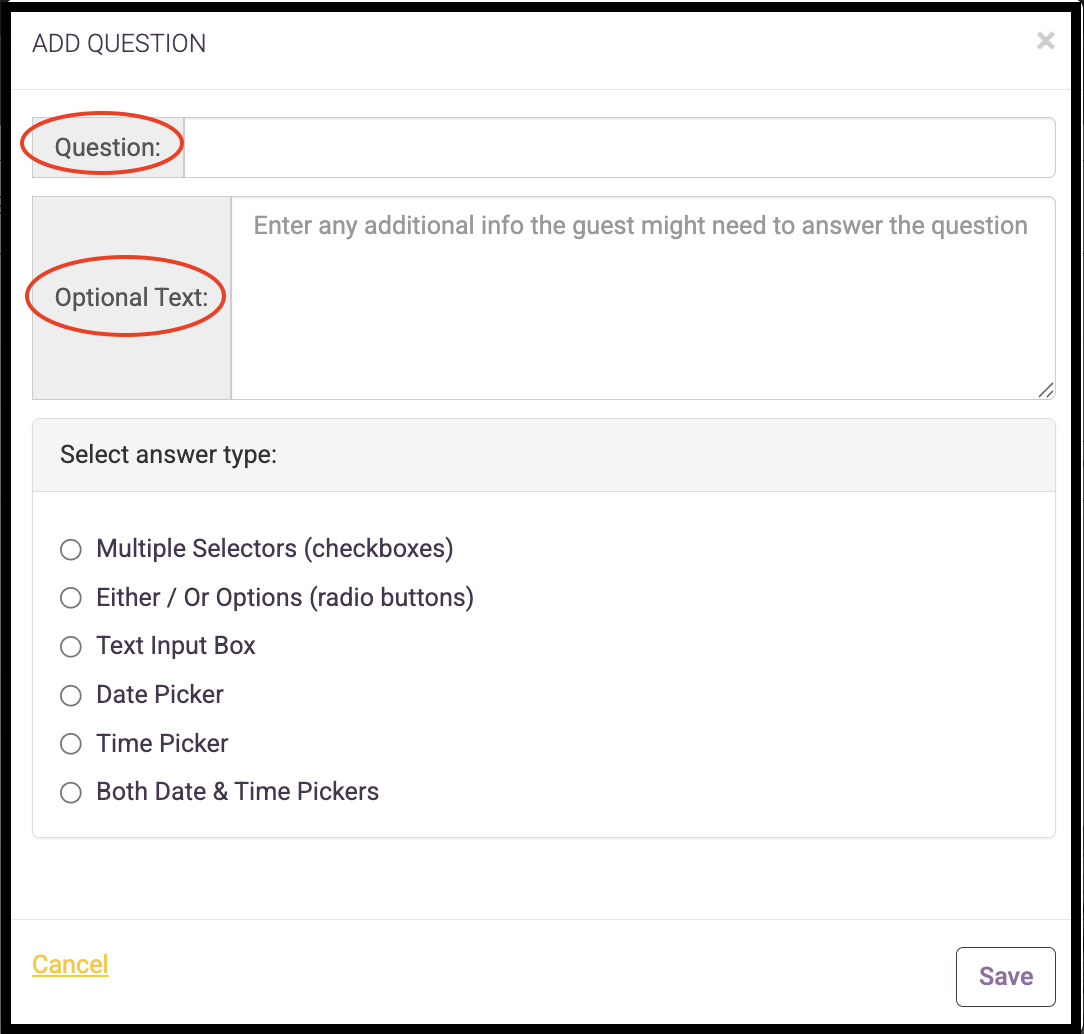The image size is (1084, 1034).
Task: Click the Optional Text label
Action: tap(131, 298)
